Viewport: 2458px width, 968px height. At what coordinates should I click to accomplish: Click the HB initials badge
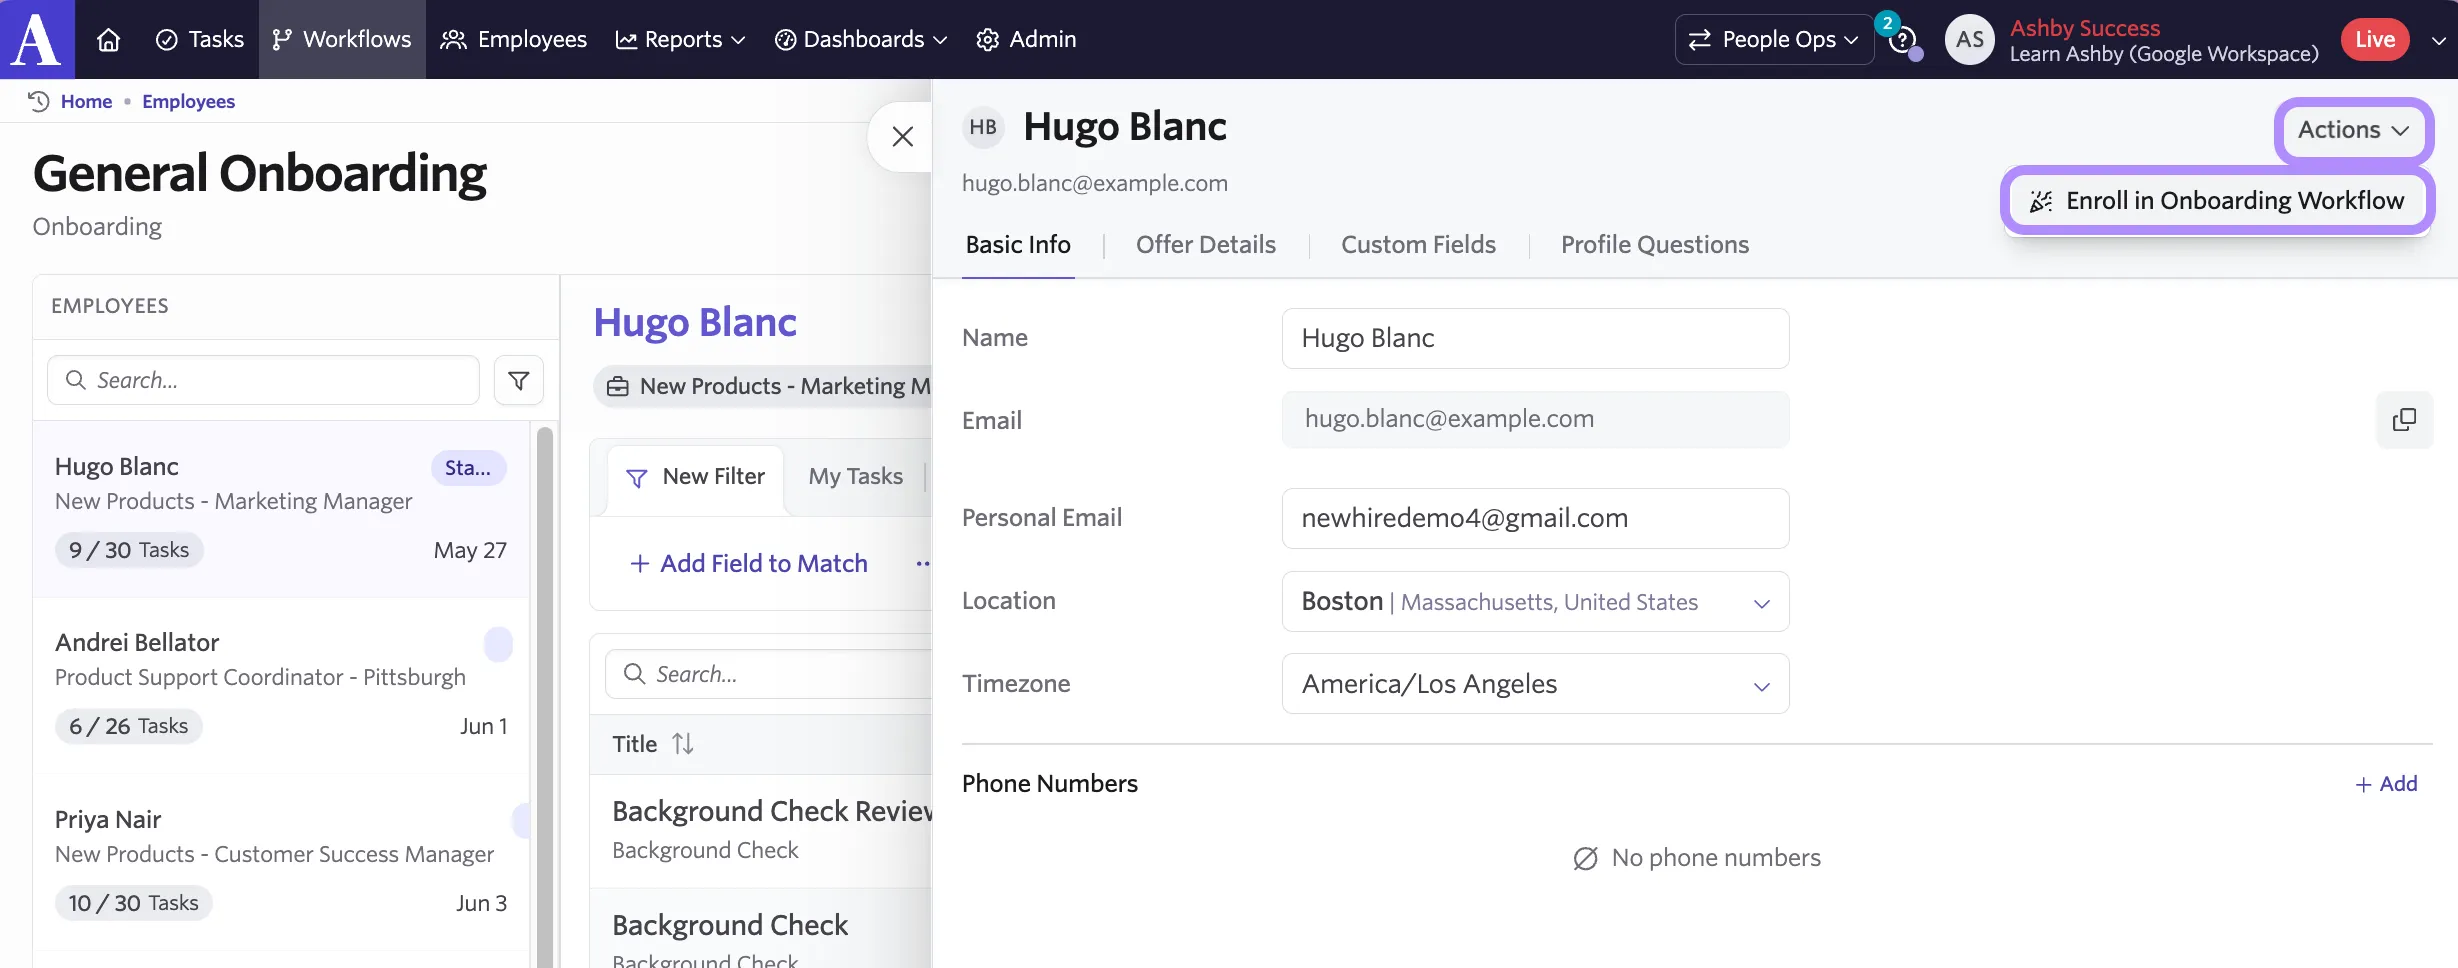[x=983, y=127]
